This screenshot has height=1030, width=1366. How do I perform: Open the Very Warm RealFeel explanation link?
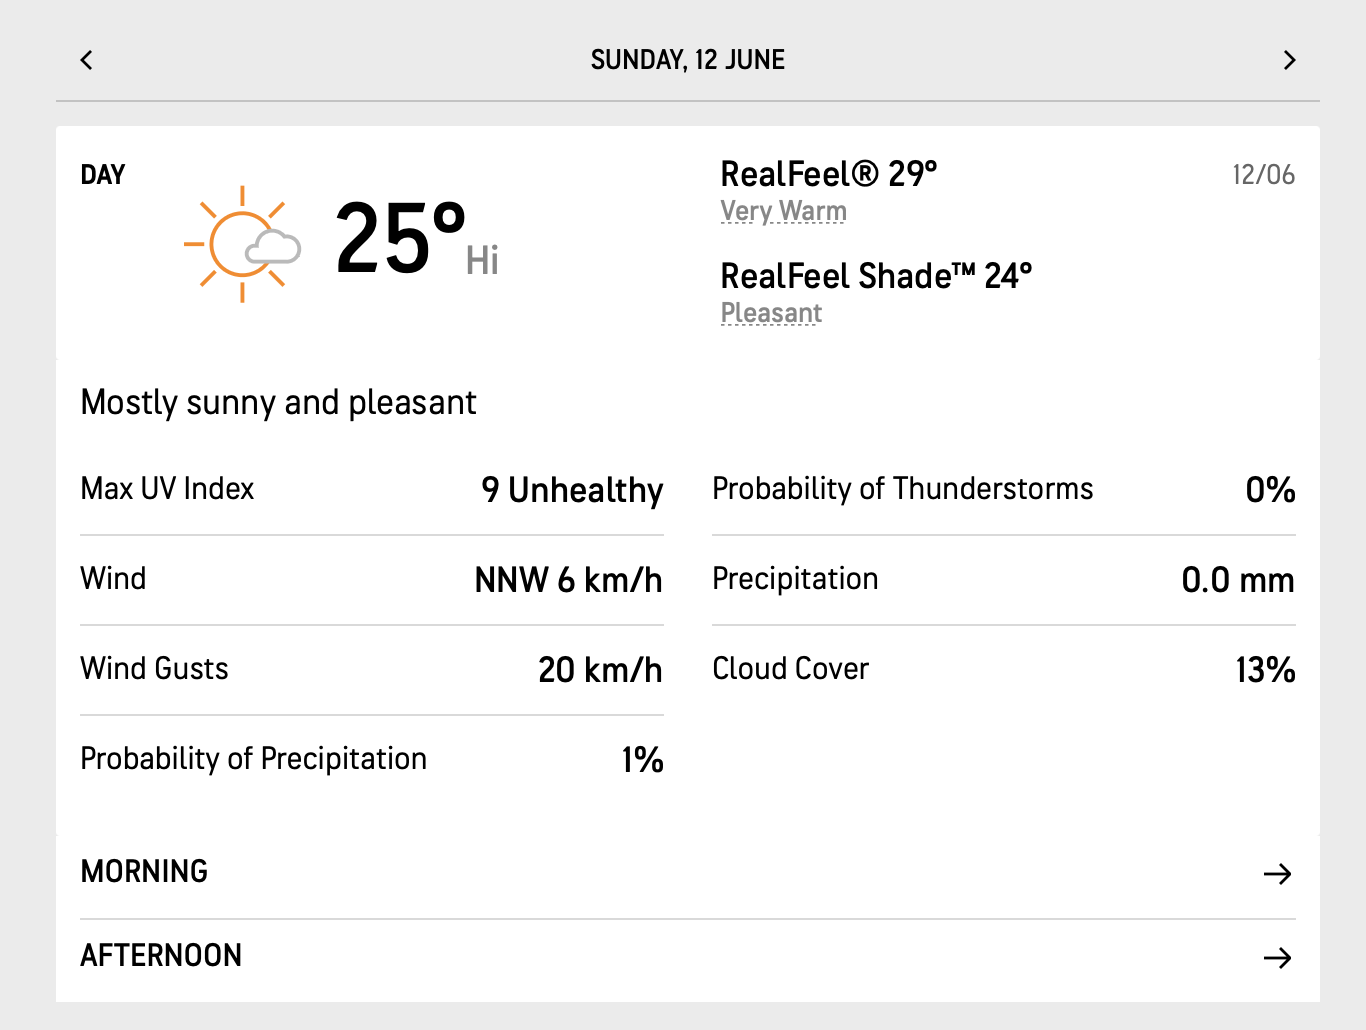[x=783, y=211]
